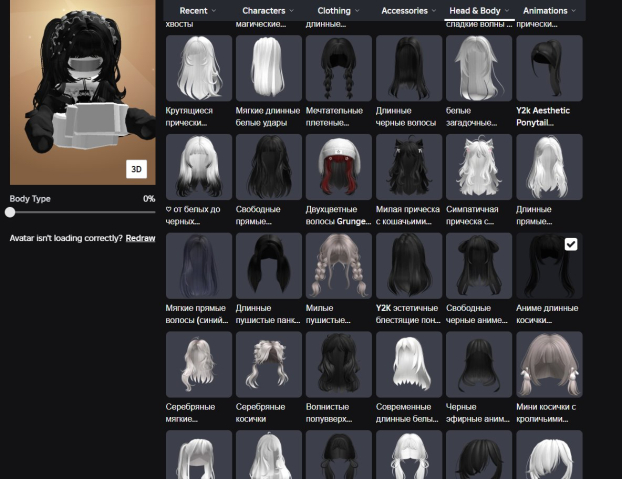Select the Y2k Aesthetic Ponytail hair item
The height and width of the screenshot is (479, 622).
coord(549,68)
